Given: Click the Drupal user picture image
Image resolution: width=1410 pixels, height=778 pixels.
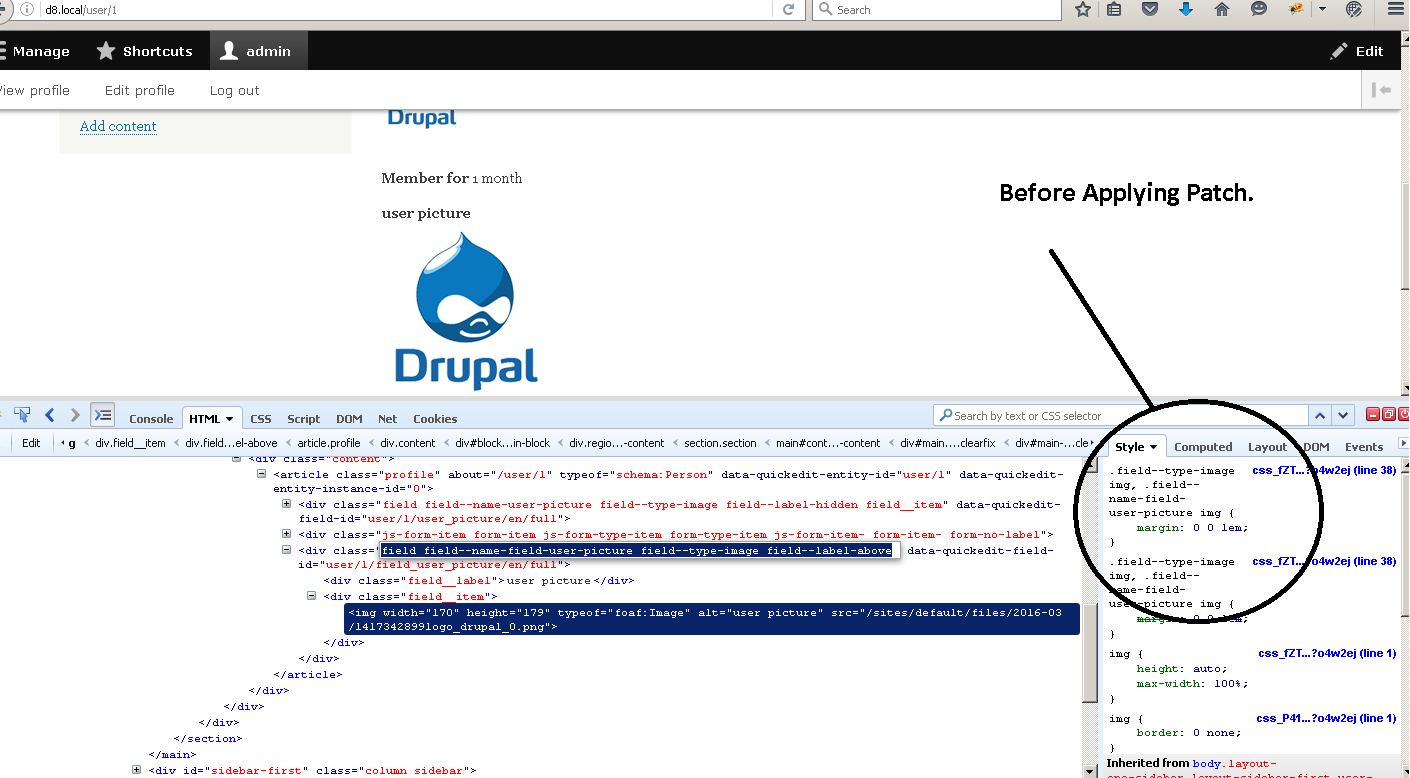Looking at the screenshot, I should point(466,311).
